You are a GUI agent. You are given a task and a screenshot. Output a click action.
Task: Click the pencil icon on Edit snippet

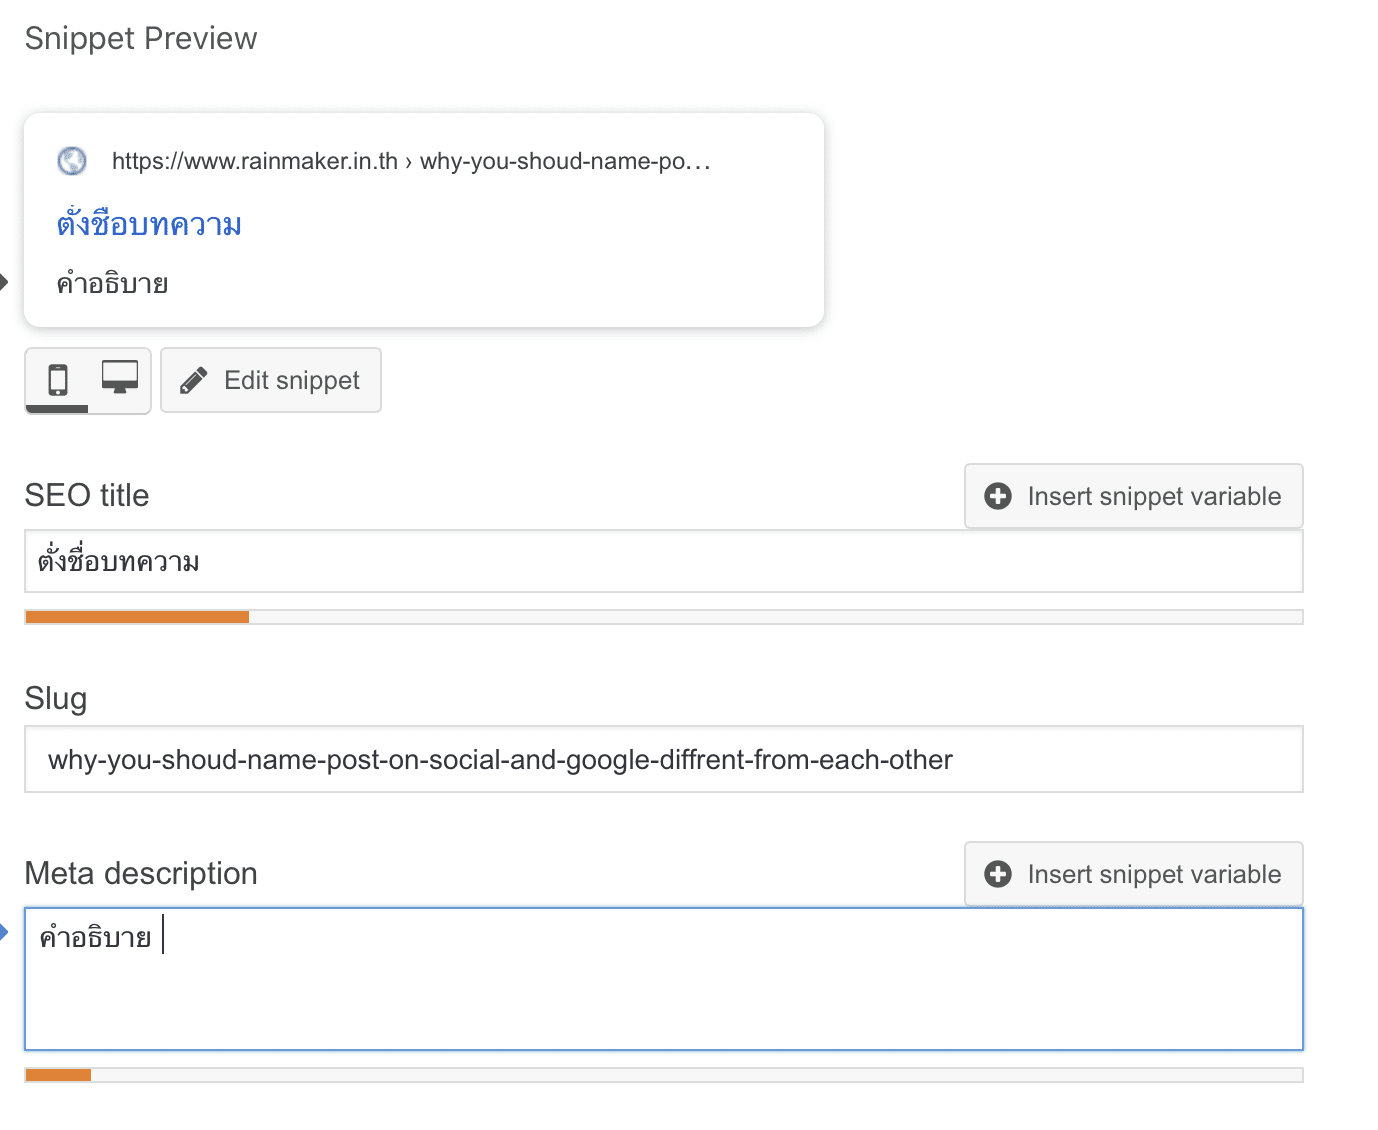point(194,381)
